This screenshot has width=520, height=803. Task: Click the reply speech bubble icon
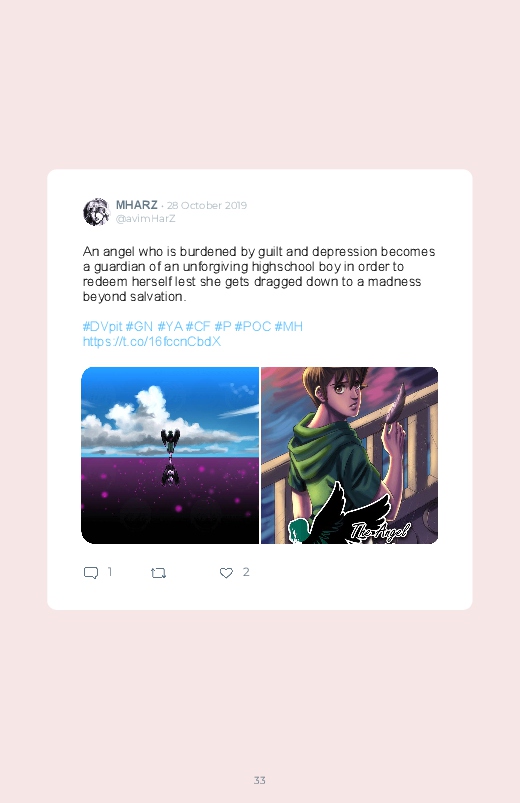pyautogui.click(x=91, y=573)
